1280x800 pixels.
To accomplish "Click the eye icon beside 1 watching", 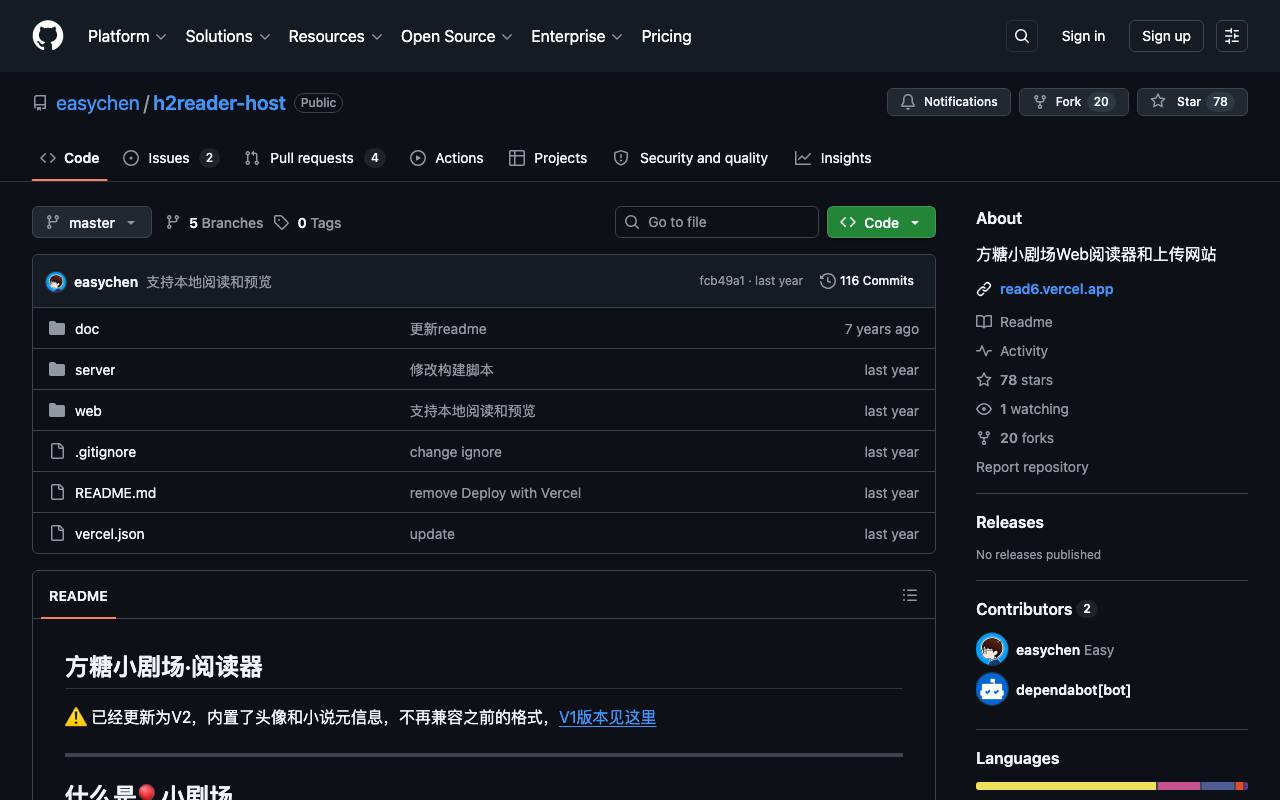I will click(x=984, y=409).
